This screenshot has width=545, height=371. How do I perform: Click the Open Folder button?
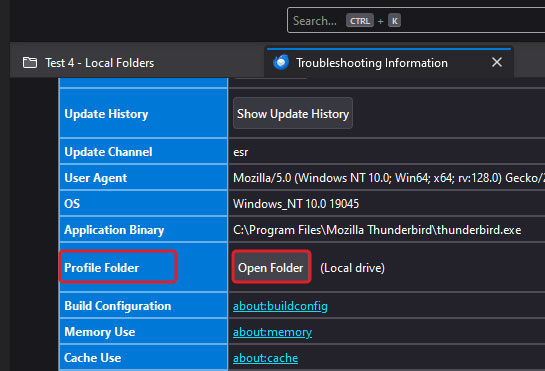click(x=271, y=268)
